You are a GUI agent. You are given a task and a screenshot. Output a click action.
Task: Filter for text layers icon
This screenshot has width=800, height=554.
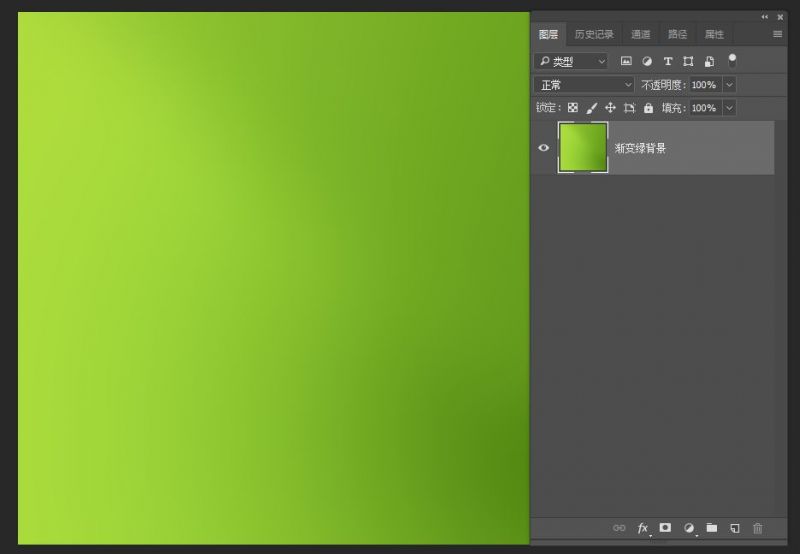coord(668,61)
